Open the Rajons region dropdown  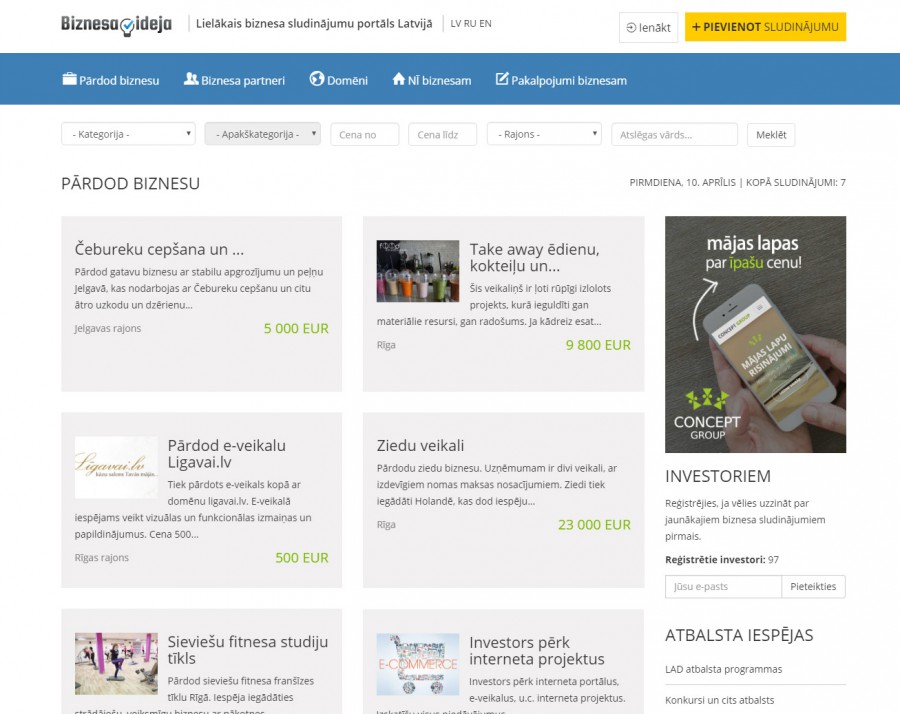pos(544,134)
